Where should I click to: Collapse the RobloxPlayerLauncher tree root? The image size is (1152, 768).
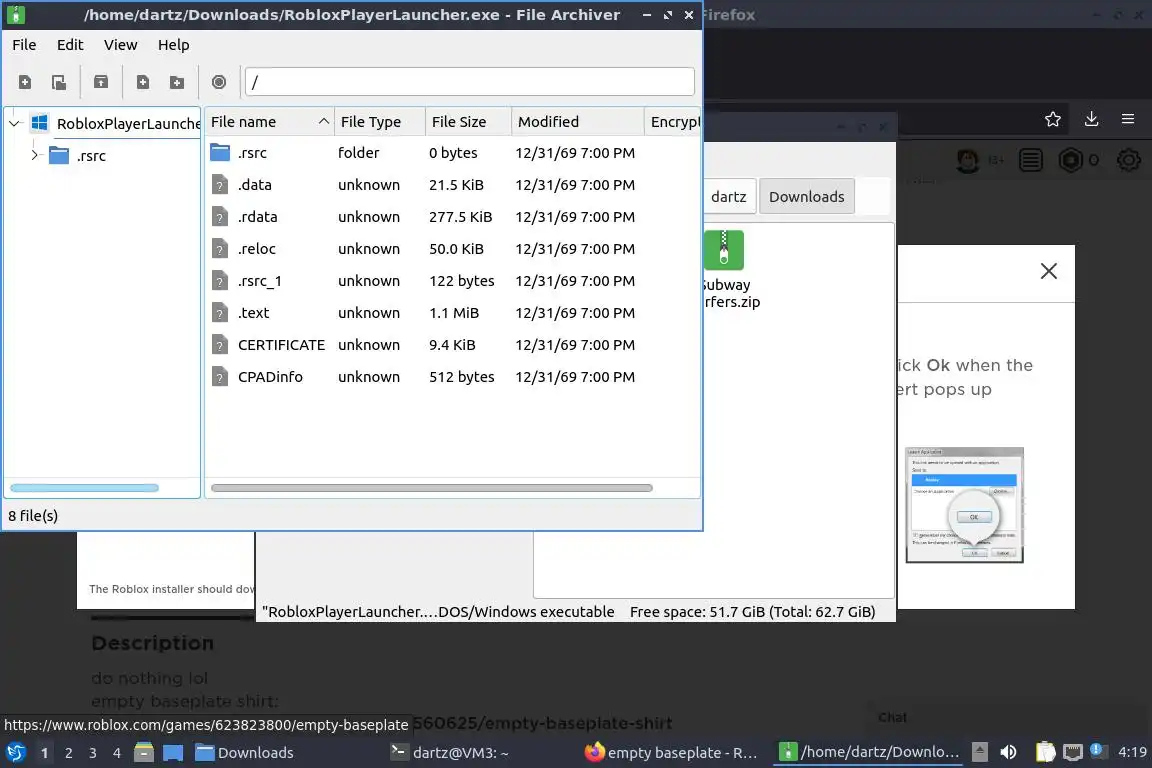15,123
